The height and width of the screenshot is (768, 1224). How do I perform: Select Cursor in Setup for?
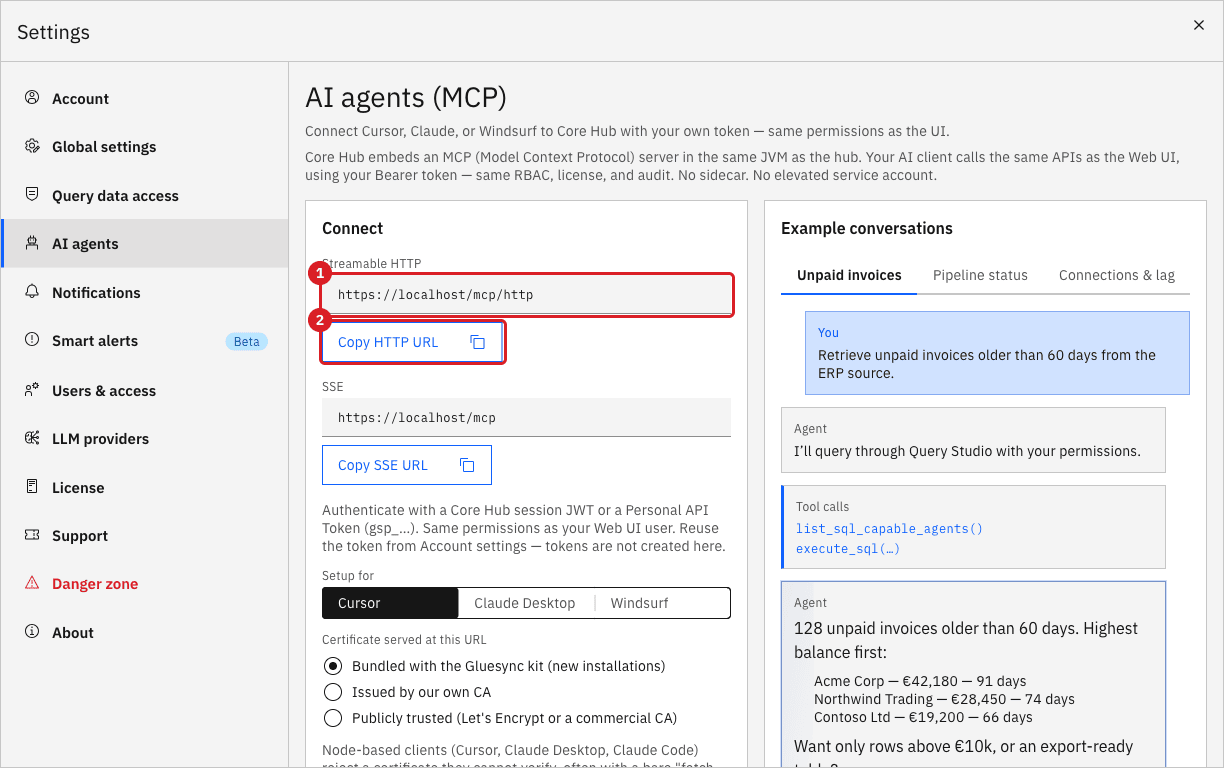coord(390,603)
